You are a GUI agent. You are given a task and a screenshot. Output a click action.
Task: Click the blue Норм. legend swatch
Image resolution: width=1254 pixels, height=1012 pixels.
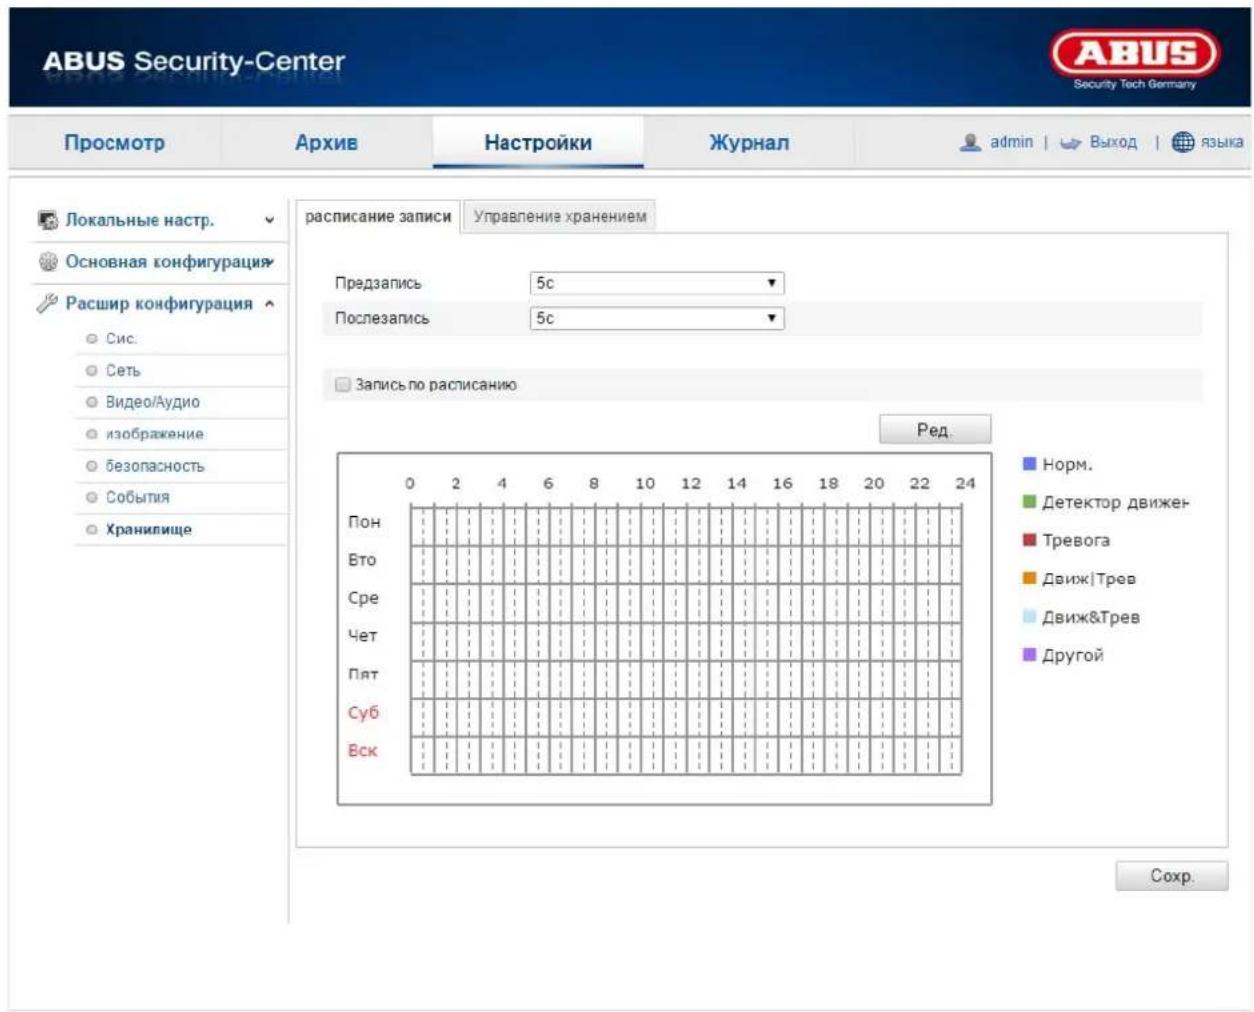coord(1029,464)
